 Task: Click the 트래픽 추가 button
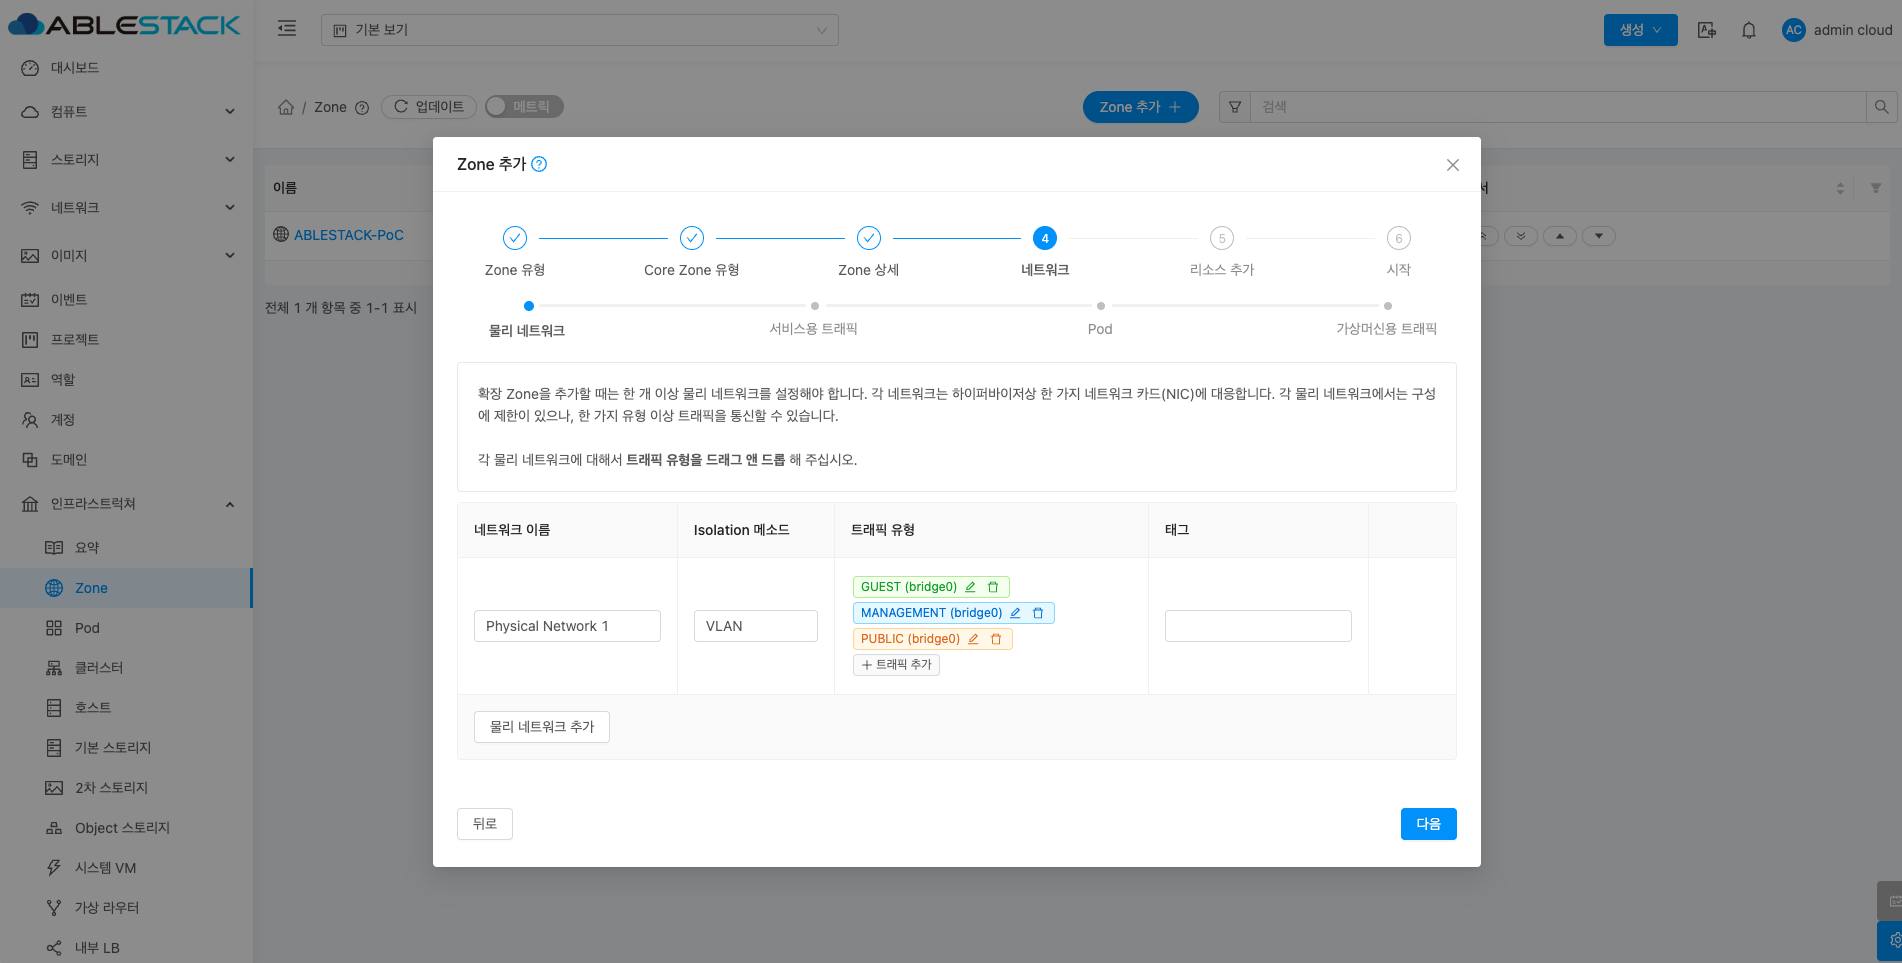tap(896, 665)
